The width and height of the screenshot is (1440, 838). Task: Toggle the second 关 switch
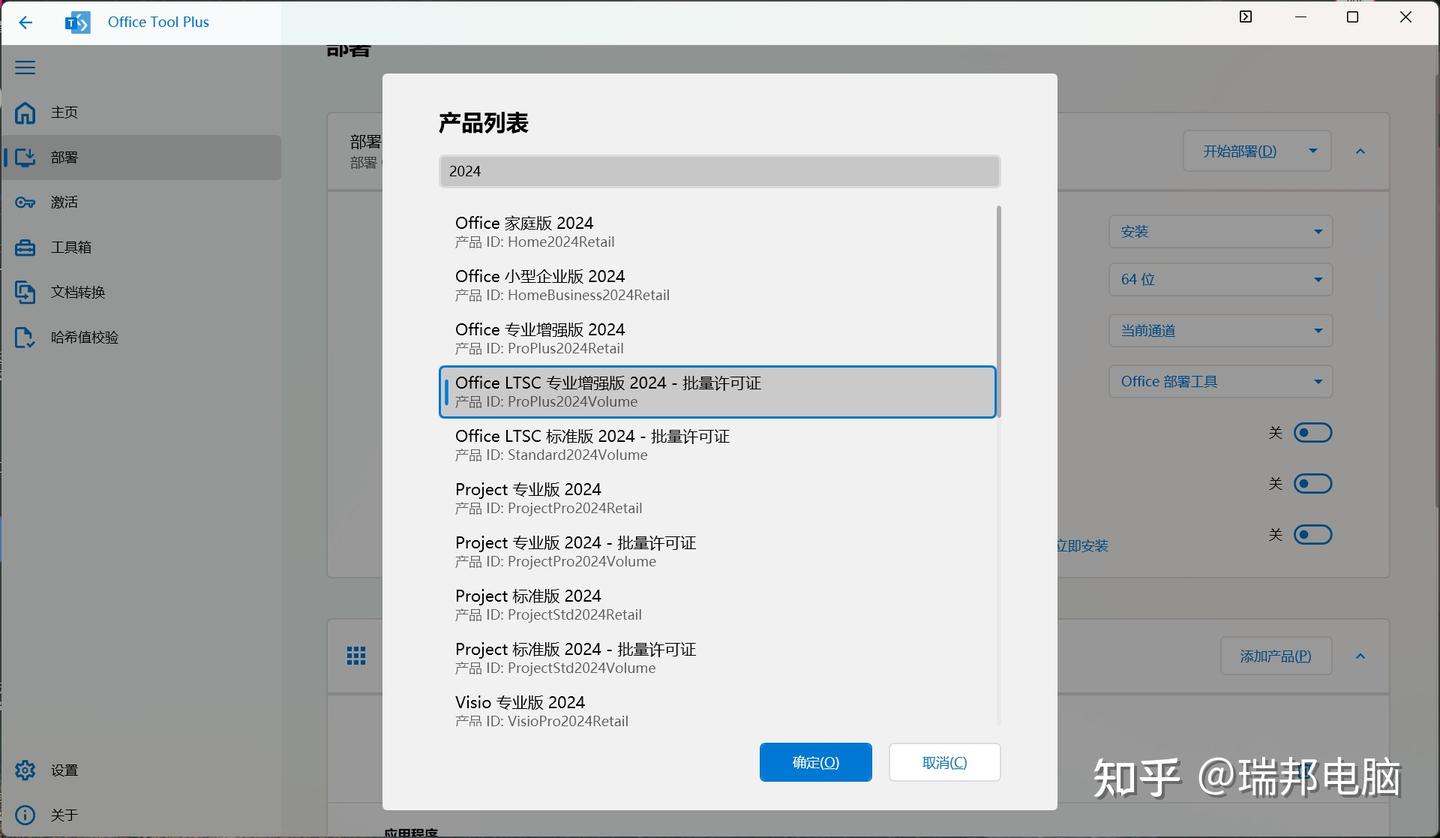[x=1312, y=483]
